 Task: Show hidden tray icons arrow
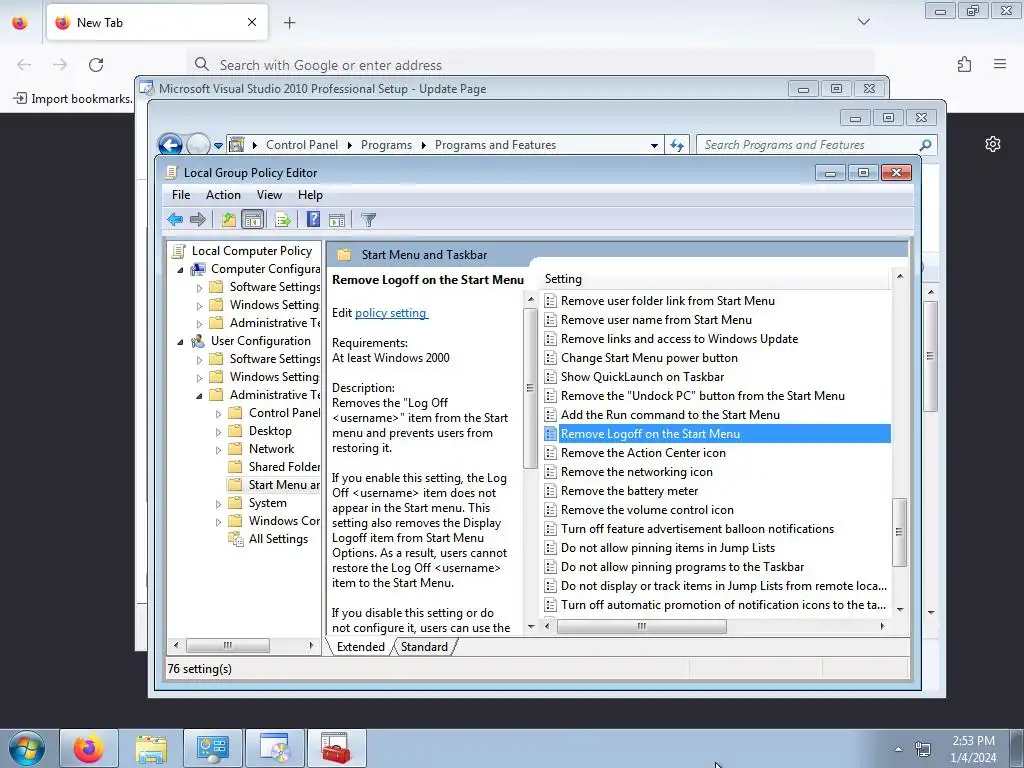pos(898,749)
